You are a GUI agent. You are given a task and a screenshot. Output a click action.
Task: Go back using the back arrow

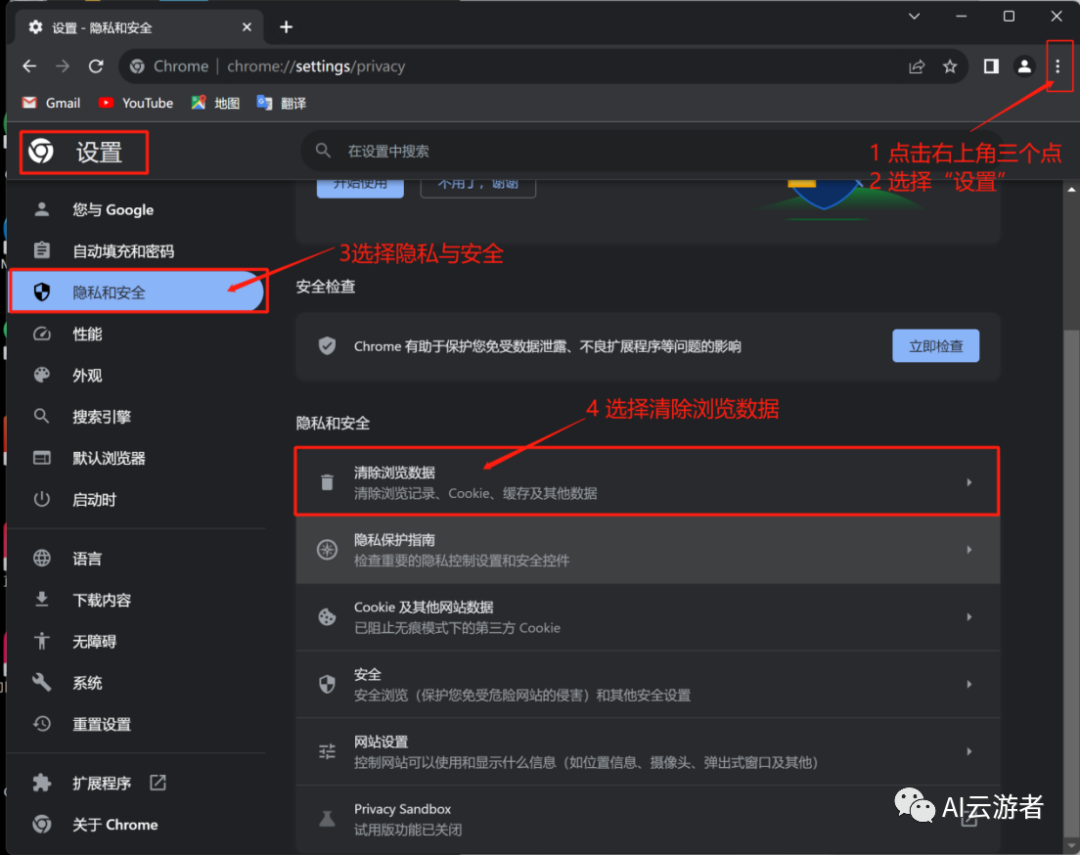tap(29, 66)
